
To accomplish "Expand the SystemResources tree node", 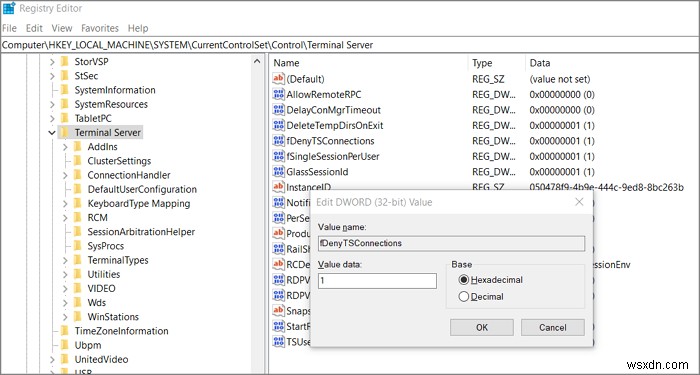I will pos(52,104).
